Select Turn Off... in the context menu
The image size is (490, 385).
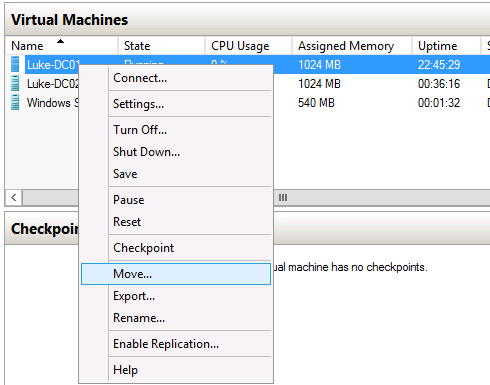click(x=176, y=130)
